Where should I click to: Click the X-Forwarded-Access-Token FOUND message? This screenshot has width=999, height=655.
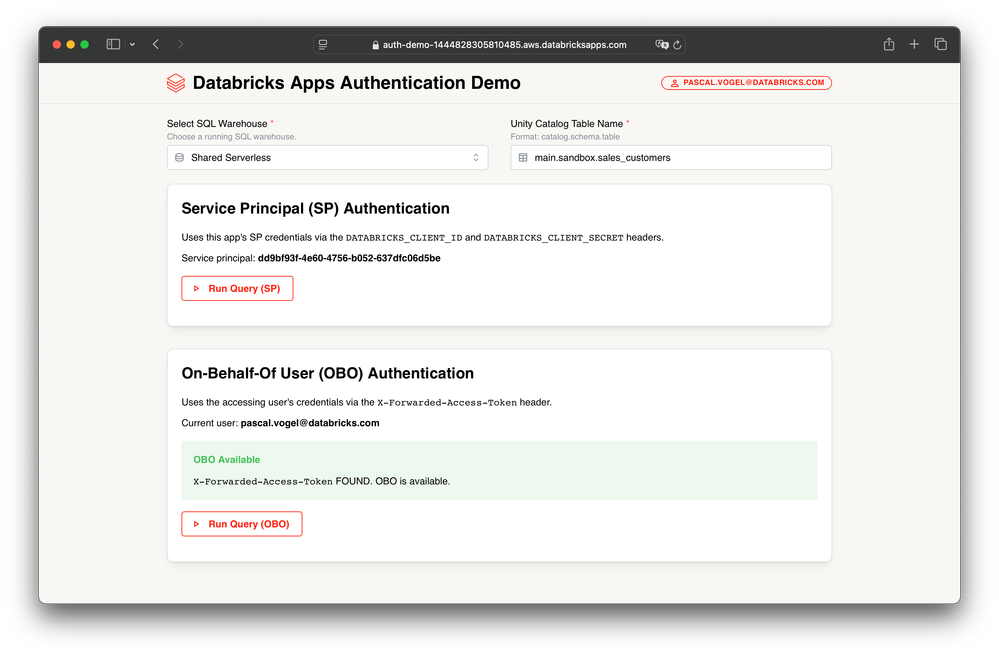[x=322, y=481]
